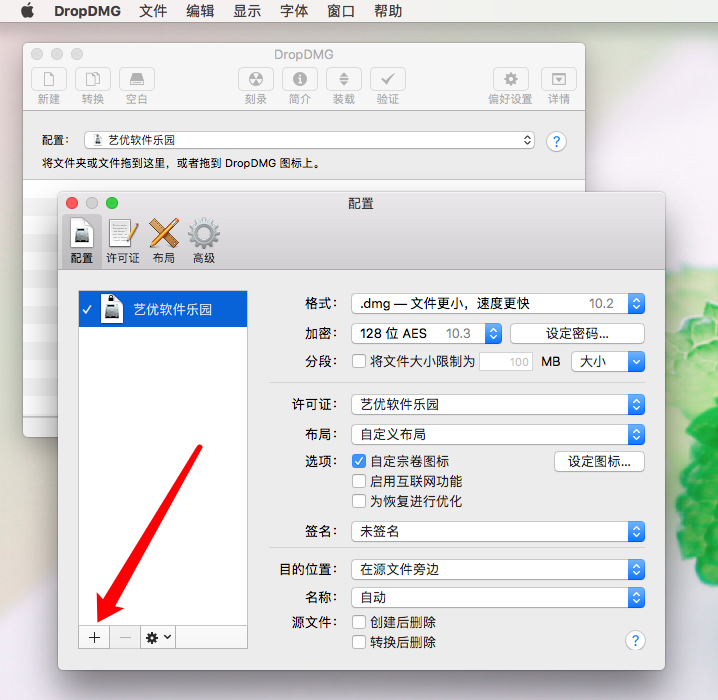Screen dimensions: 718x700
Task: Close the 配置 window with red button
Action: (72, 203)
